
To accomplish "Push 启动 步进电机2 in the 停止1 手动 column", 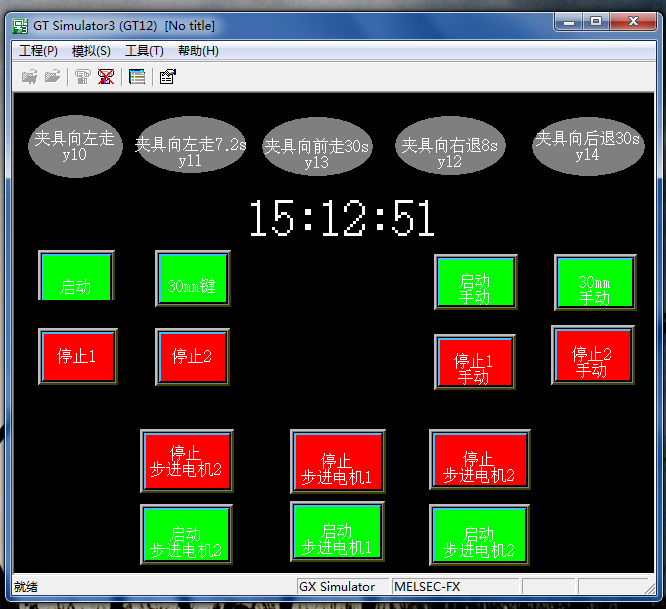I will (x=479, y=535).
